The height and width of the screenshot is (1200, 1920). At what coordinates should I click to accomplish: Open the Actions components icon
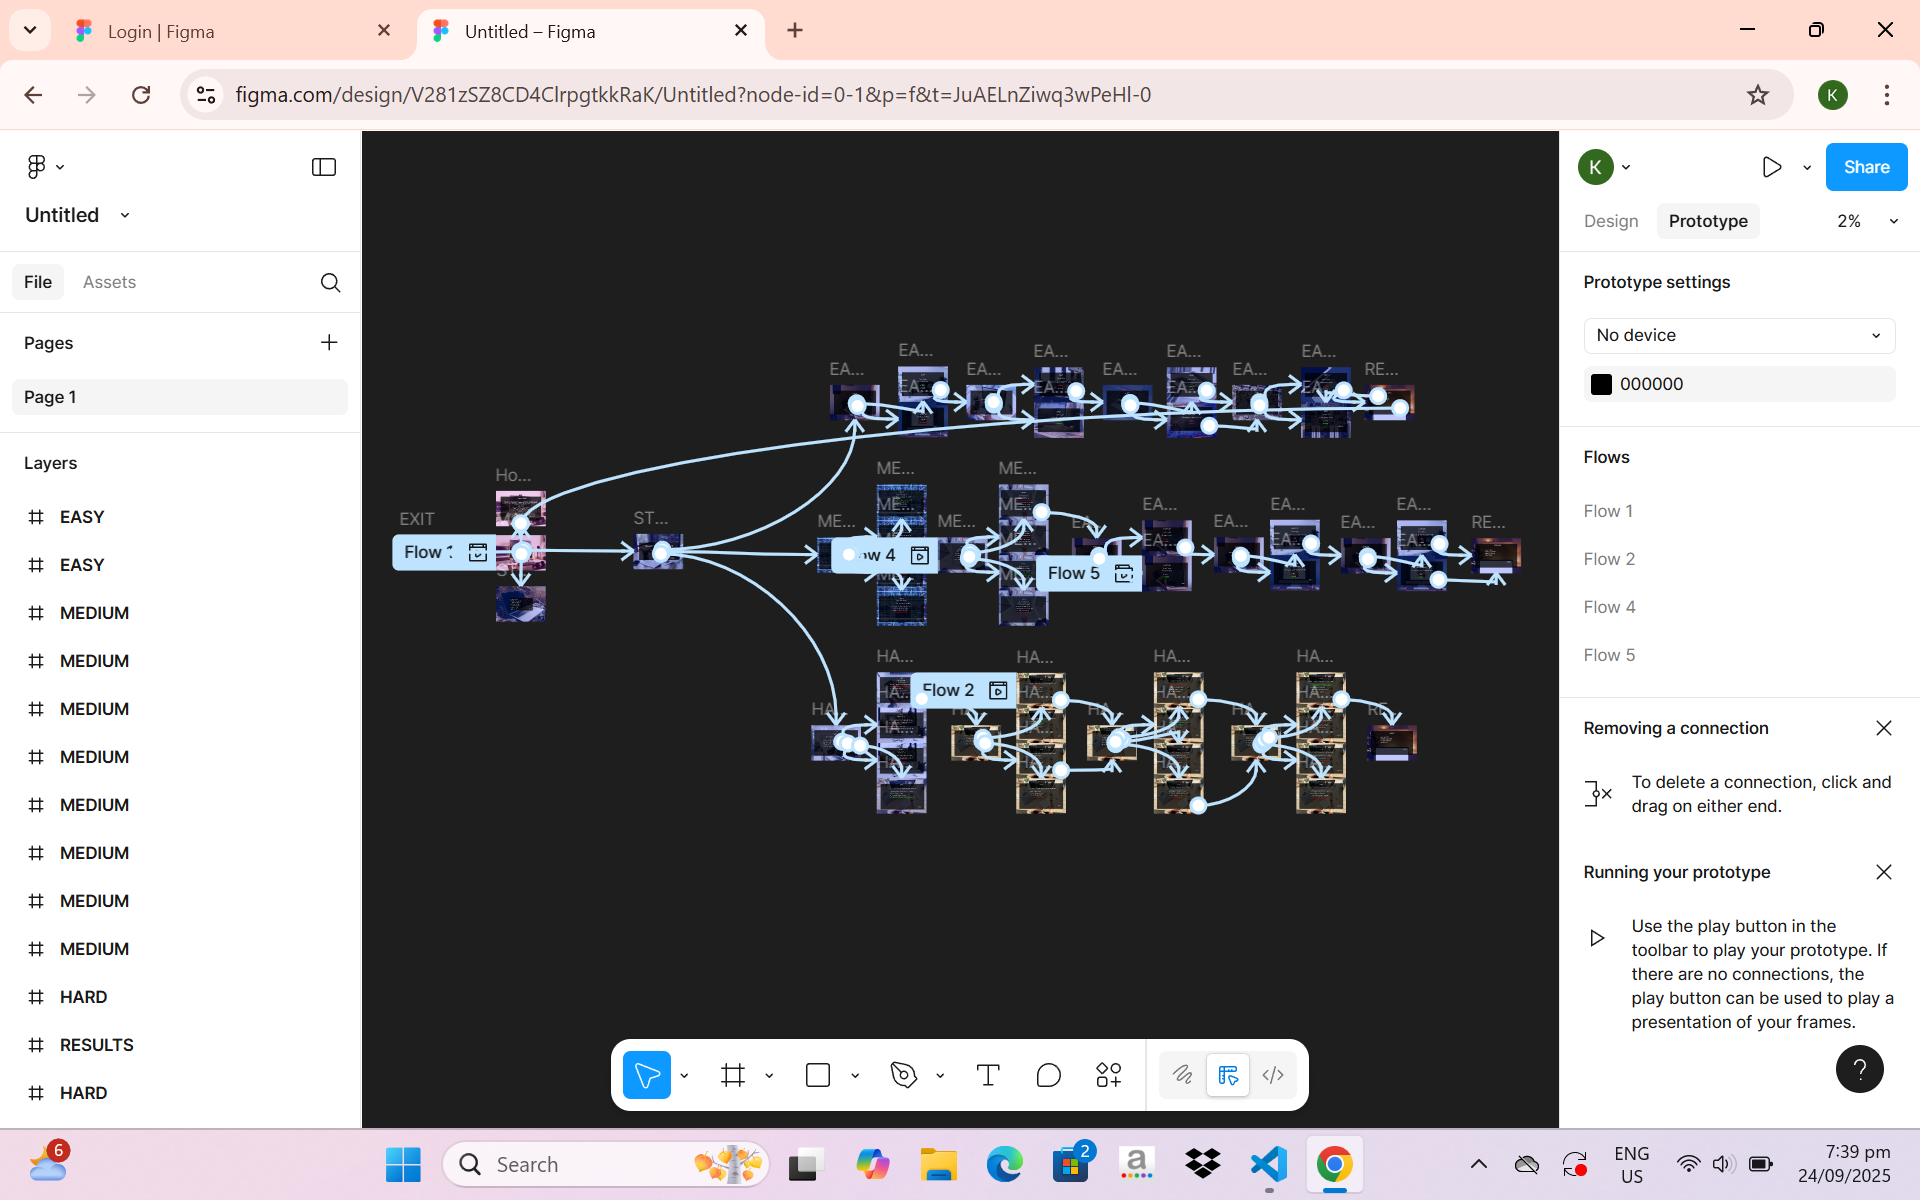pos(1108,1075)
